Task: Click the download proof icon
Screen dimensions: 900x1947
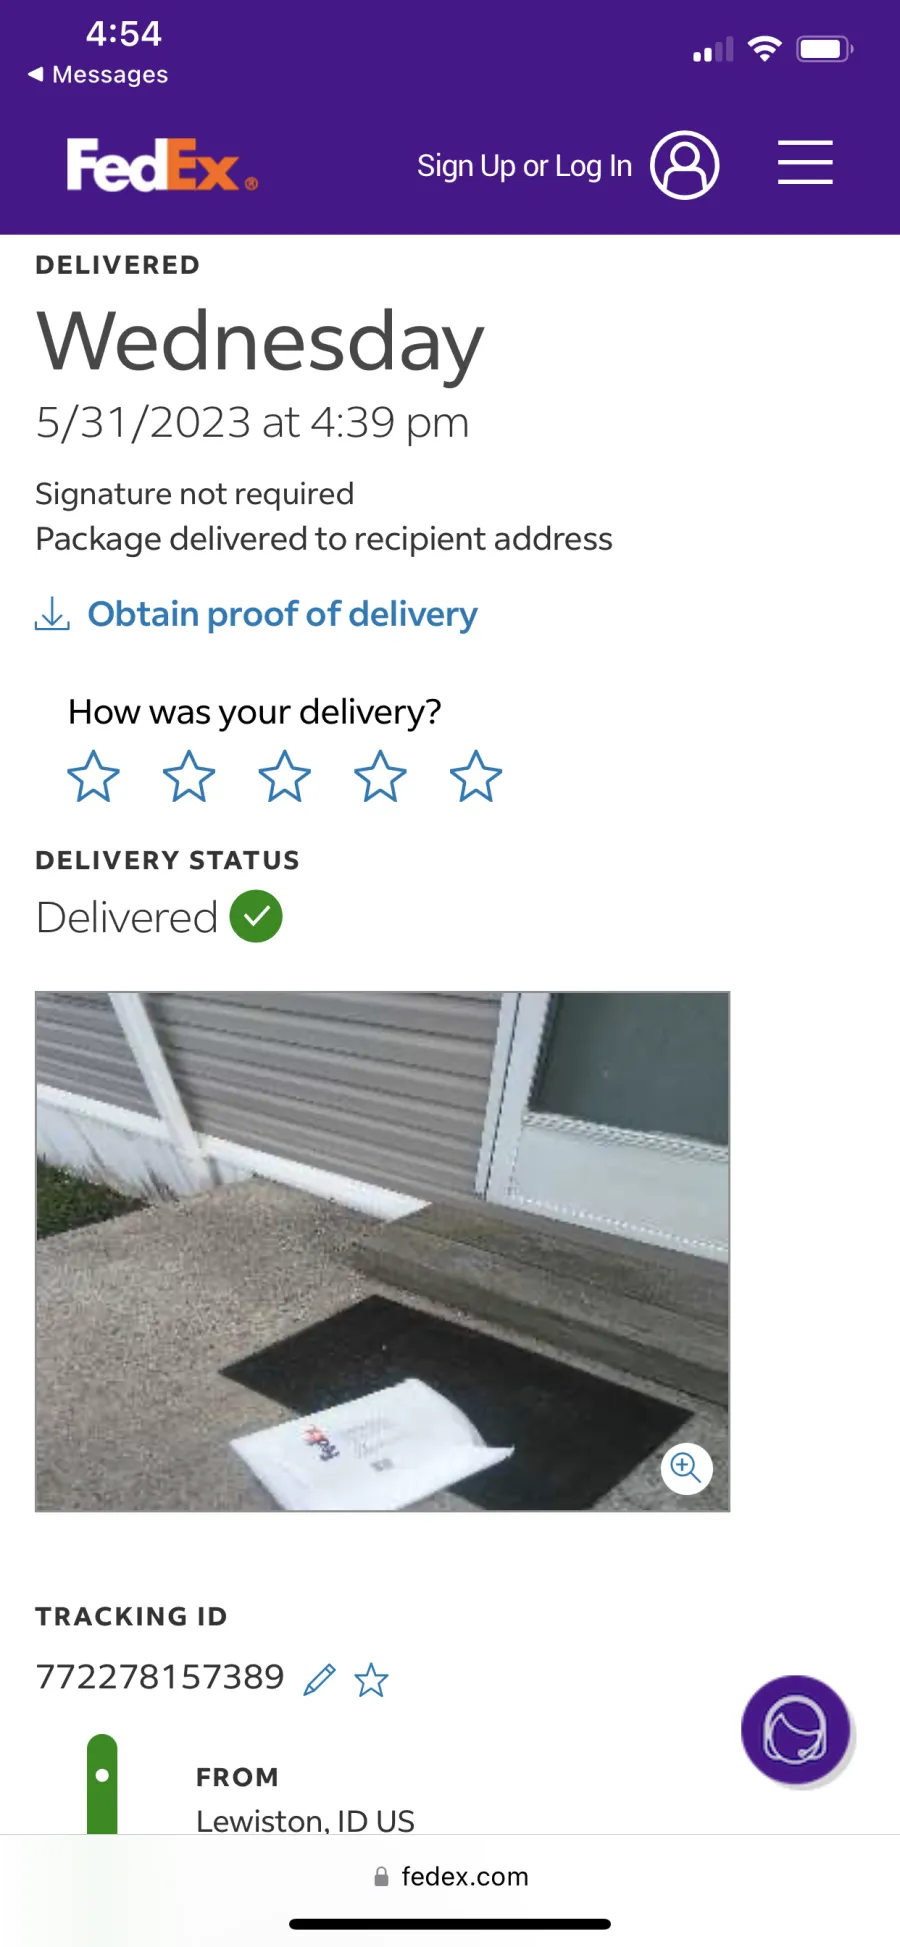Action: (x=52, y=614)
